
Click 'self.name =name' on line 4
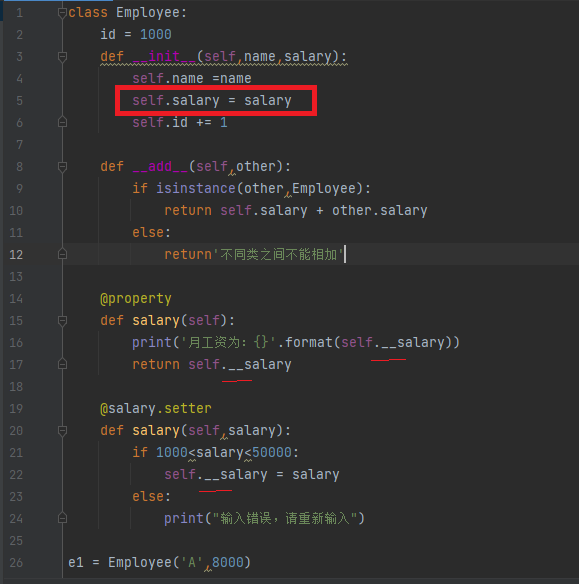coord(192,79)
